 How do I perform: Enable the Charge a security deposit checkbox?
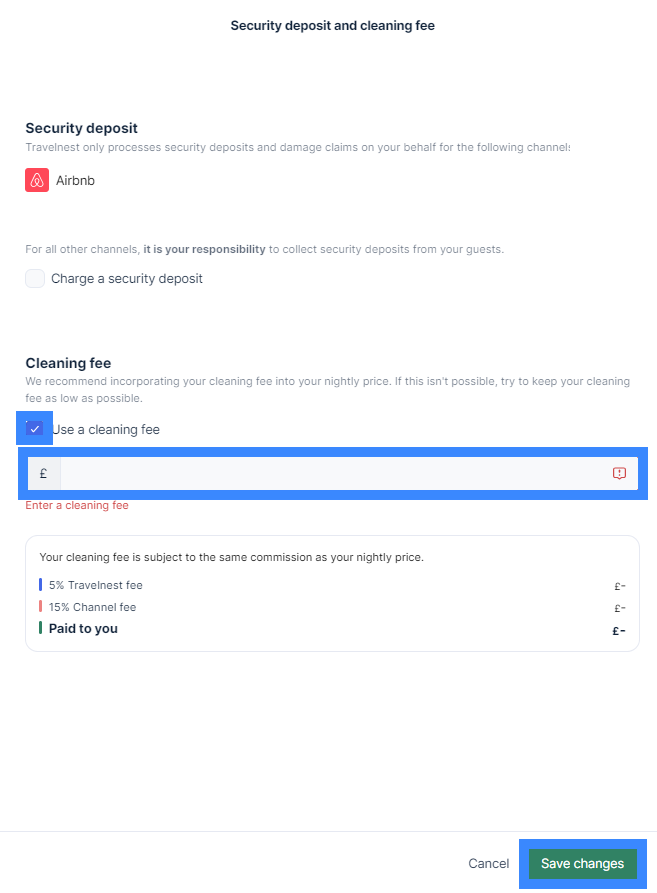tap(35, 279)
